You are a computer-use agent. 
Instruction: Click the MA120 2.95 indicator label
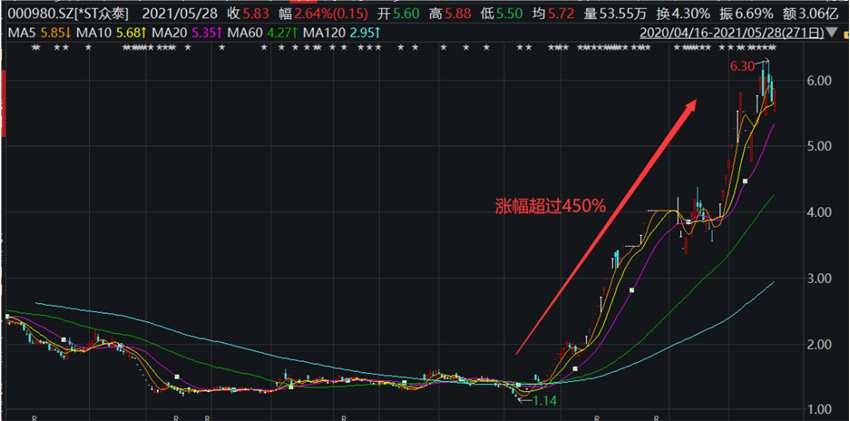(342, 33)
